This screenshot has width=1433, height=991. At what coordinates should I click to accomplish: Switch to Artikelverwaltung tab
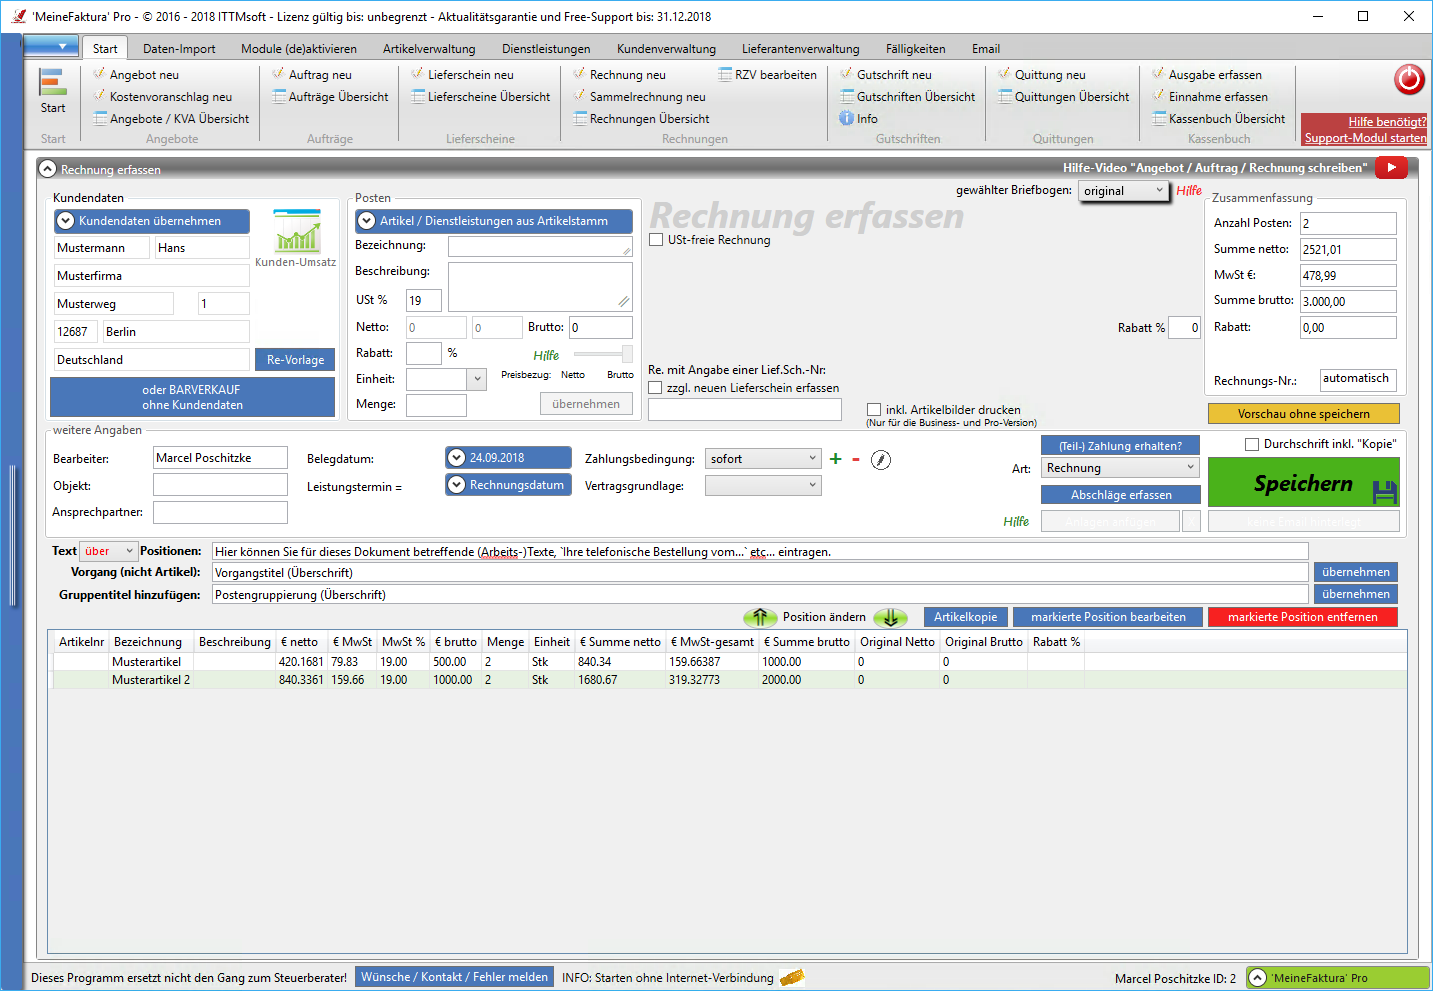[x=429, y=48]
